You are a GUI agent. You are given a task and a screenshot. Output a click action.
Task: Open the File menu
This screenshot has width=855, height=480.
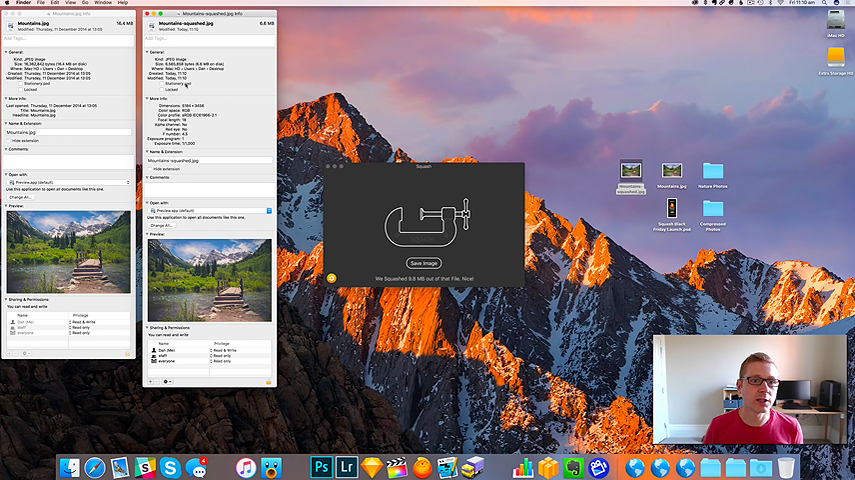coord(41,3)
